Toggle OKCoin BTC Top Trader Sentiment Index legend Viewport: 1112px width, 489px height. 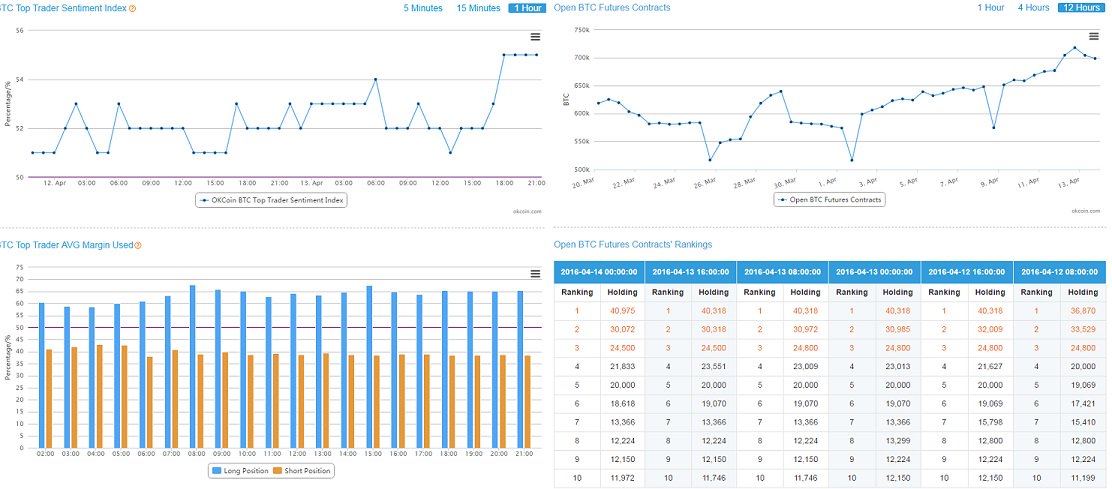[272, 200]
